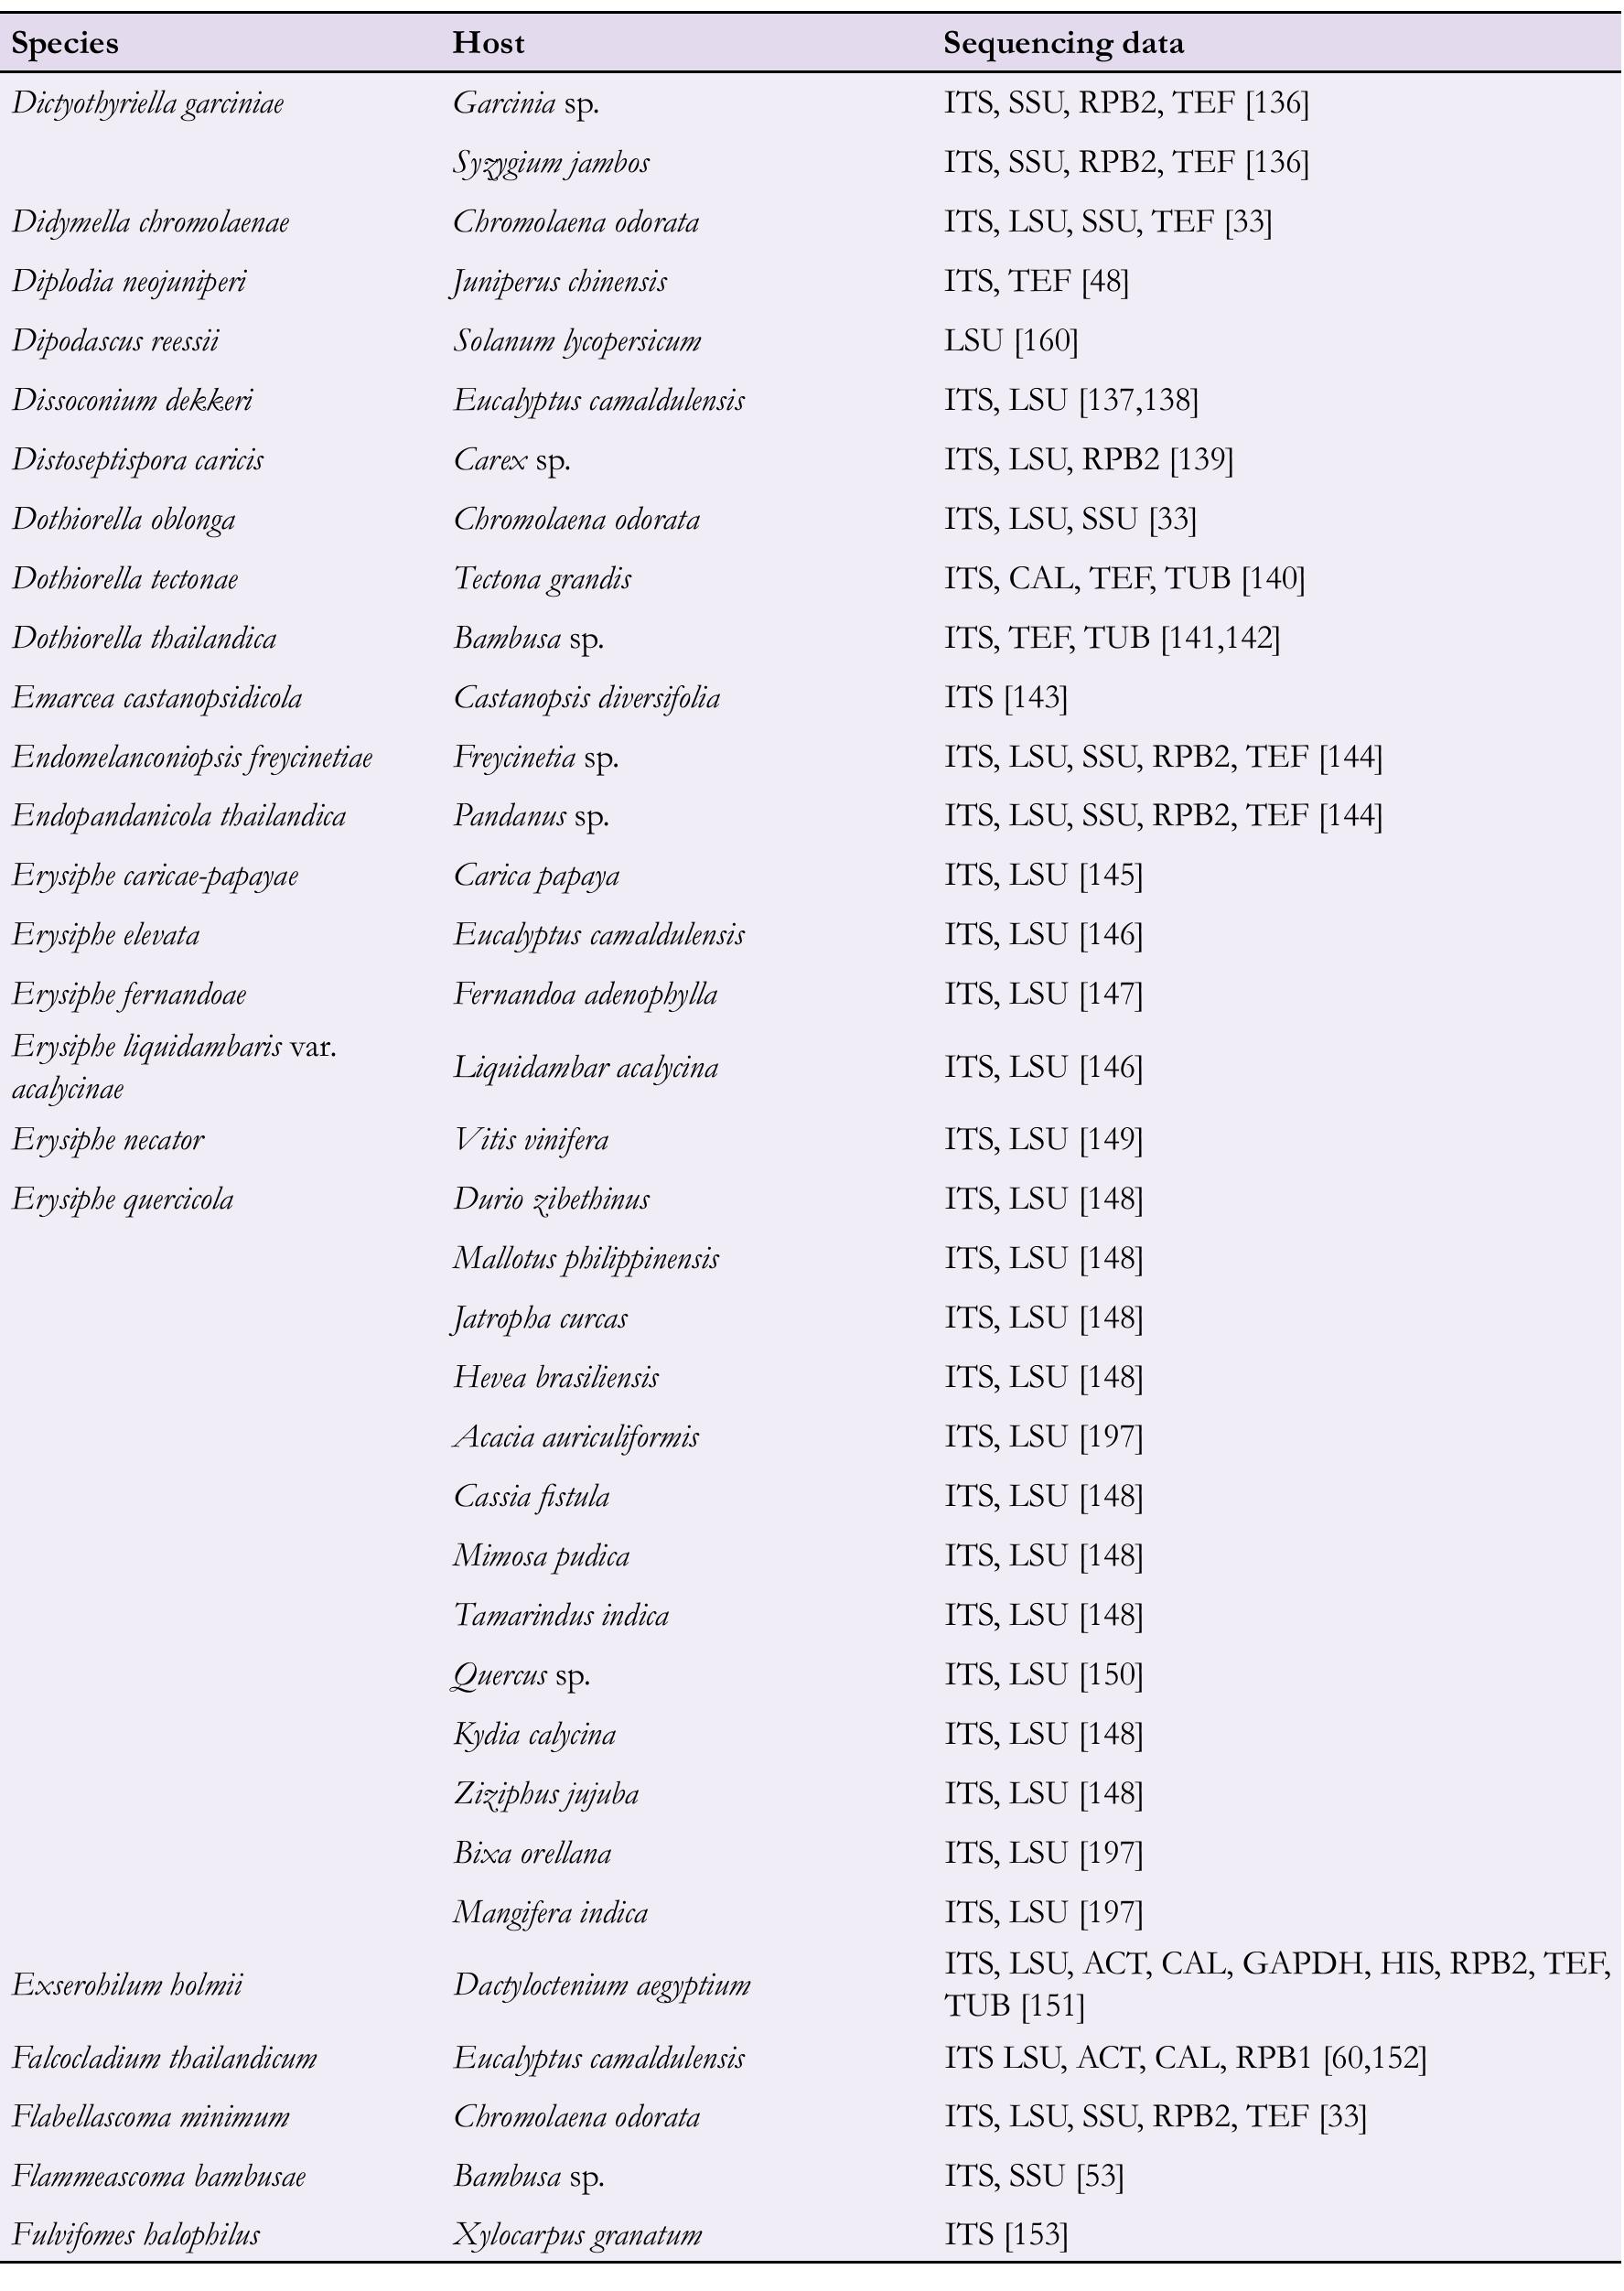Click citation [140] in Dothiorella tectonae row
This screenshot has width=1624, height=2291.
pyautogui.click(x=1273, y=578)
